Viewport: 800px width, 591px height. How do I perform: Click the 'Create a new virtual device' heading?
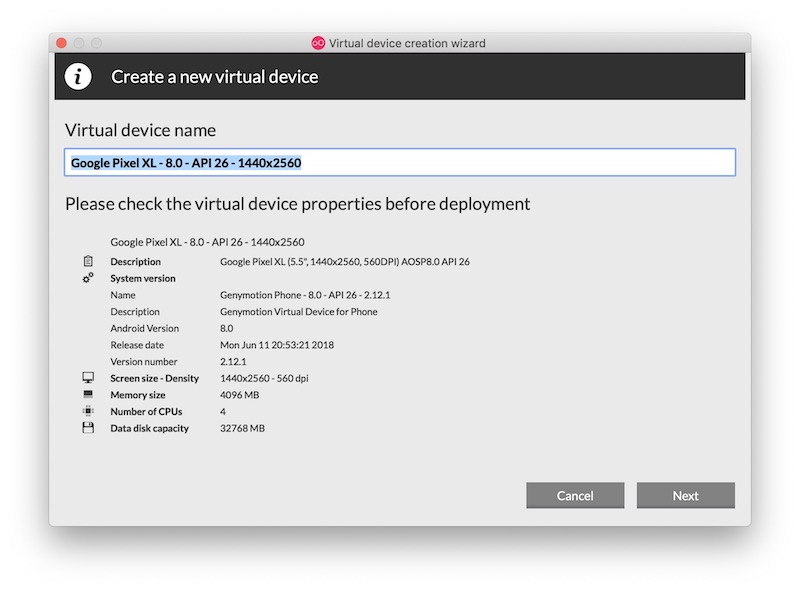[x=215, y=77]
